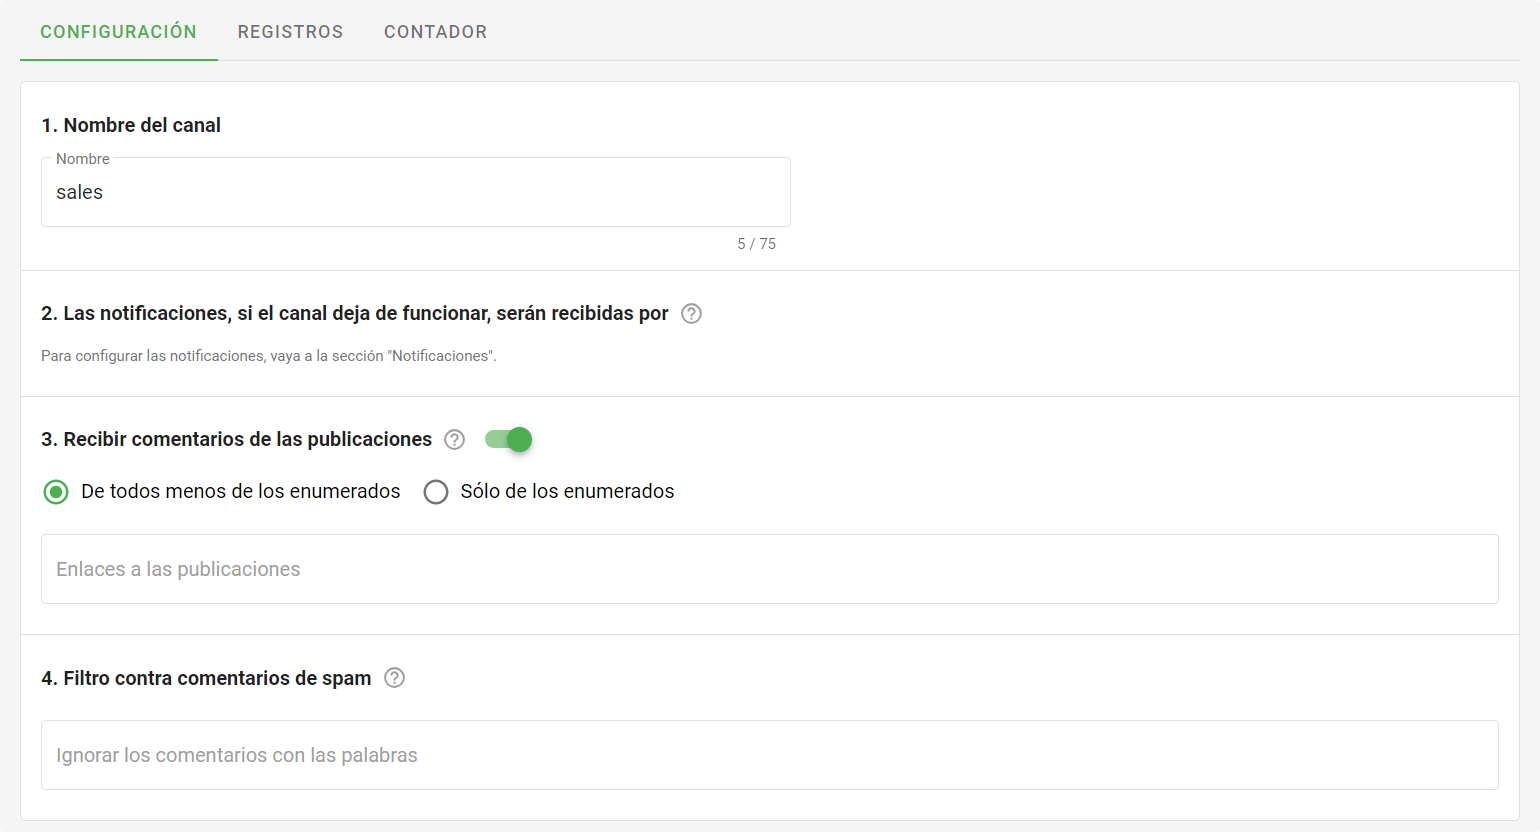Choose the 'Sólo de los enumerados' radio button

point(436,492)
